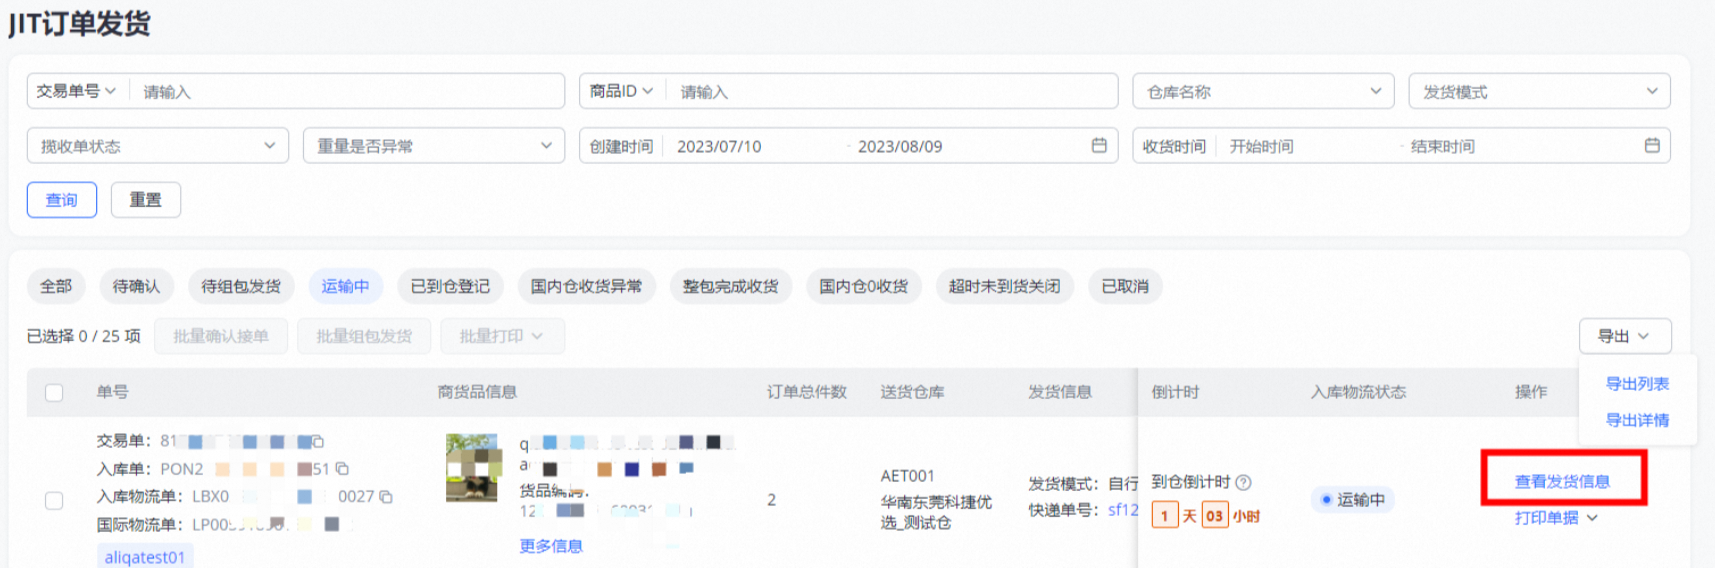Image resolution: width=1715 pixels, height=568 pixels.
Task: Copy the 交易单 transaction number
Action: 318,441
